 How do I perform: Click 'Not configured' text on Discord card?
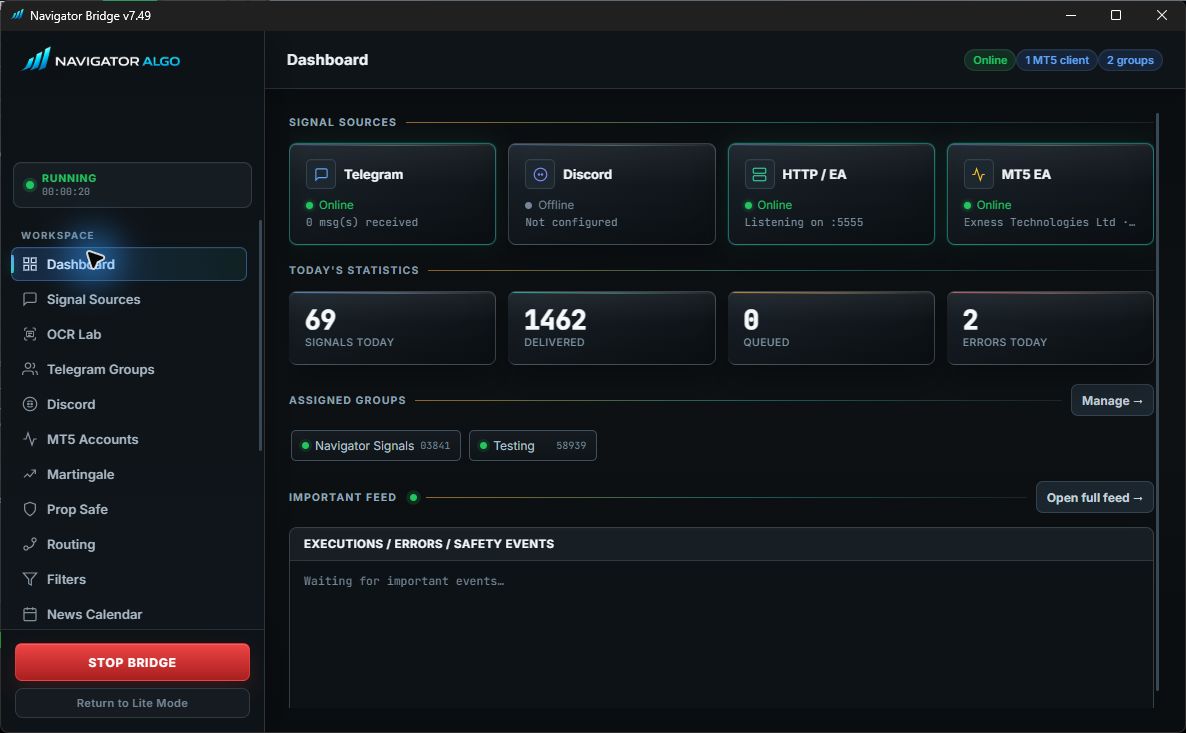(571, 222)
